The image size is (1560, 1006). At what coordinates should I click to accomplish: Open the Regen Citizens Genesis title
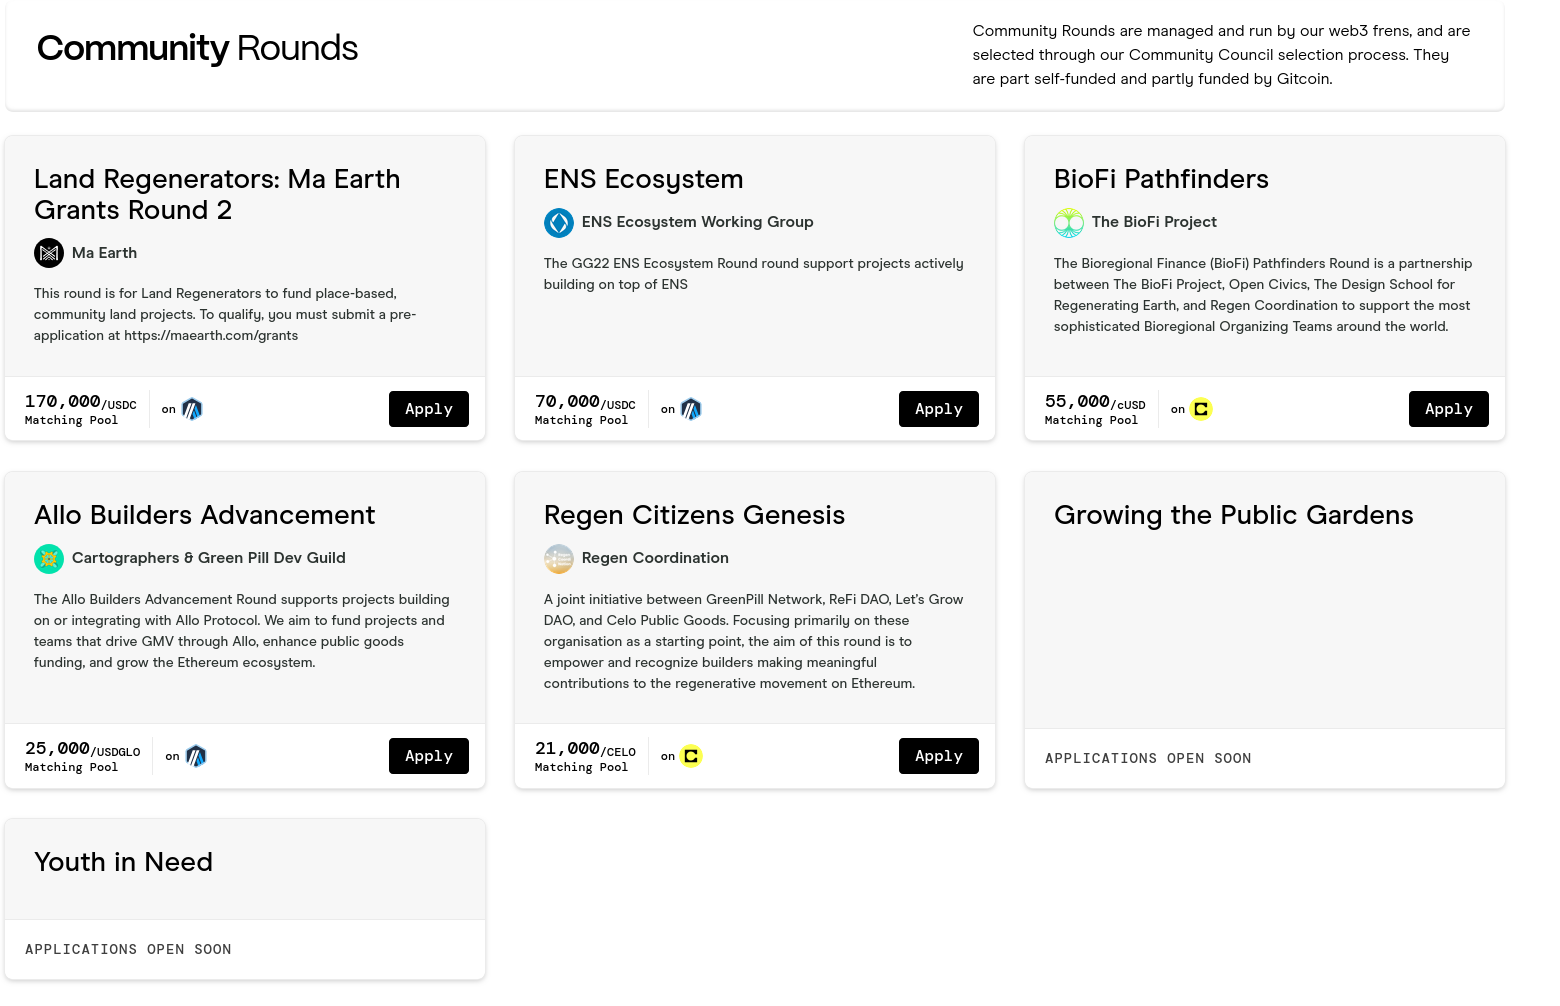694,515
